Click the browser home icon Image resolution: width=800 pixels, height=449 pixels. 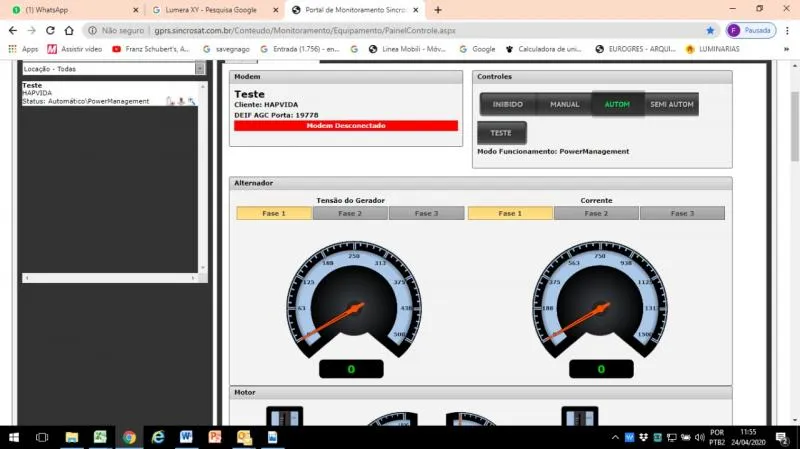[x=69, y=30]
